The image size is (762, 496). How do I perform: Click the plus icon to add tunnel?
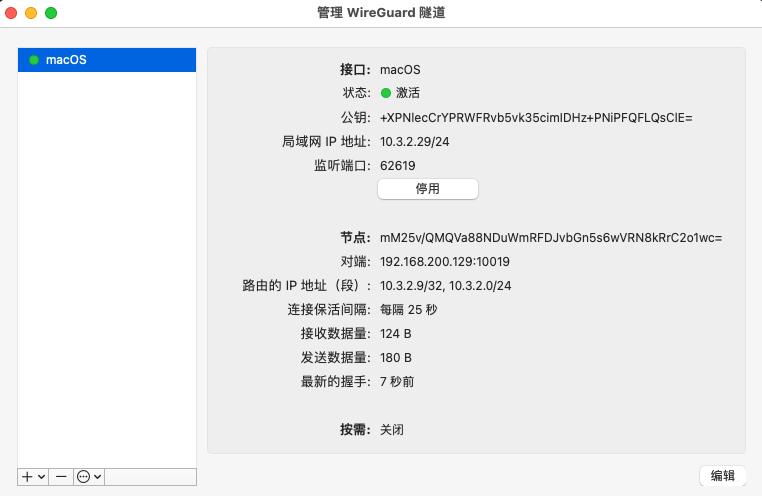tap(28, 477)
